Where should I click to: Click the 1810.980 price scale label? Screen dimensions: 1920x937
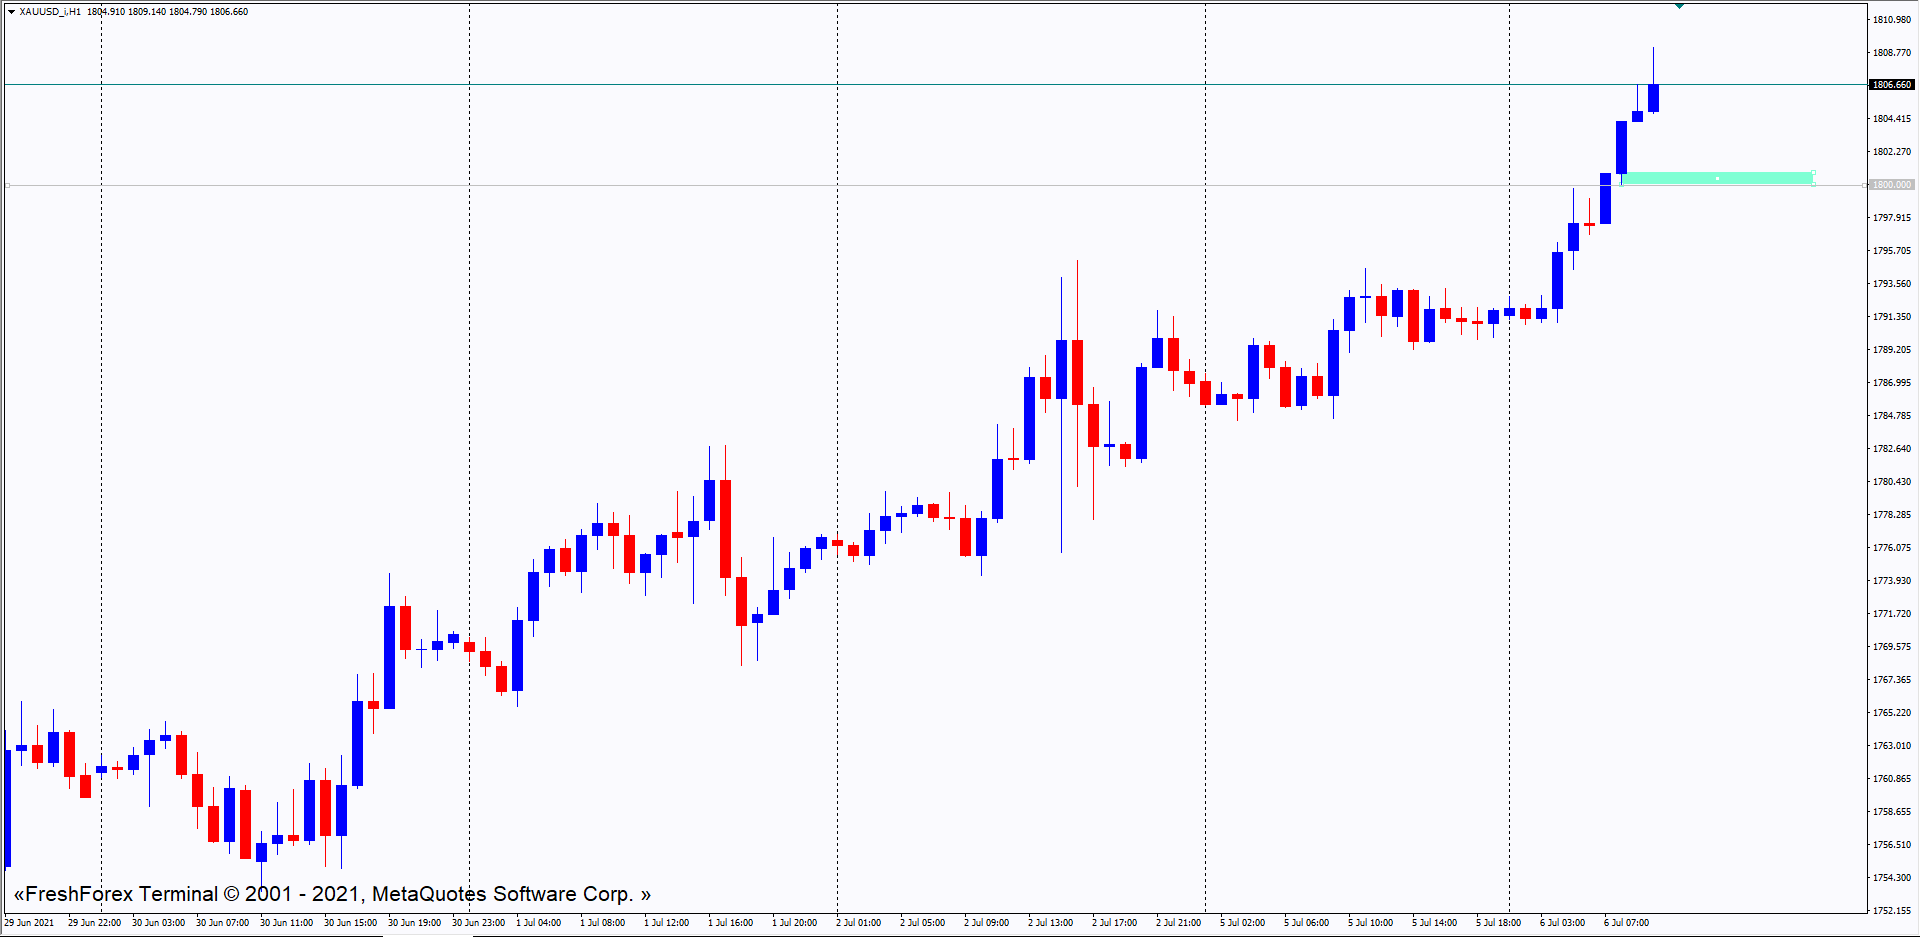[1891, 20]
